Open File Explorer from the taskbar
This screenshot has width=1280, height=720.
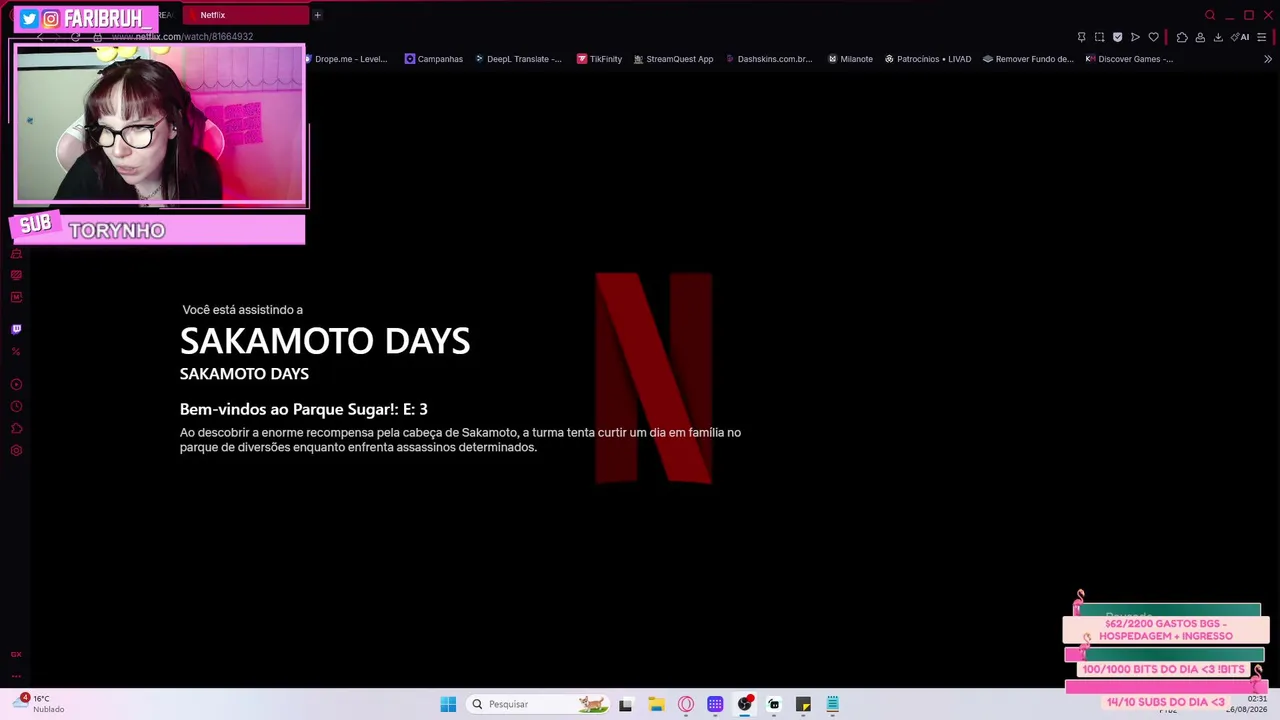point(656,704)
